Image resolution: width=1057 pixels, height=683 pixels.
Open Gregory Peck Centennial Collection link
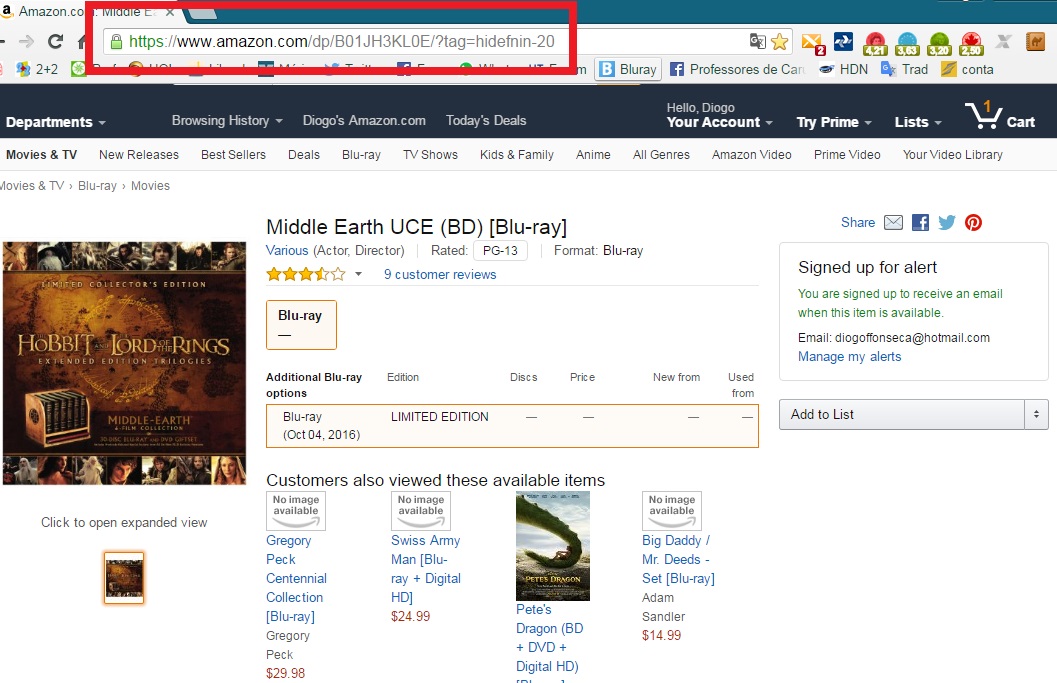(297, 578)
